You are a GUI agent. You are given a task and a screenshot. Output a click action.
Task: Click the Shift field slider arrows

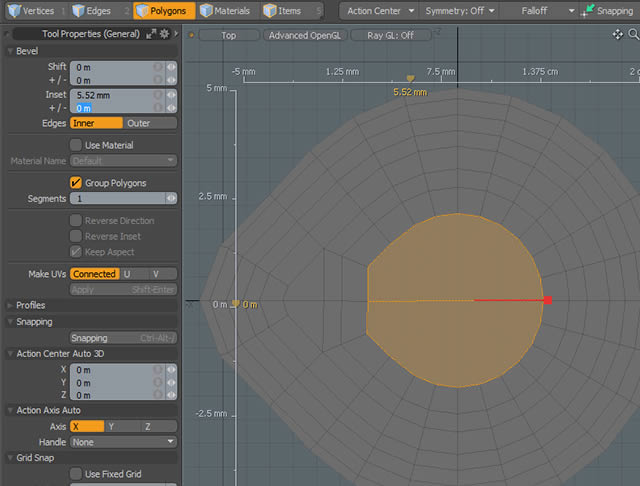[171, 67]
